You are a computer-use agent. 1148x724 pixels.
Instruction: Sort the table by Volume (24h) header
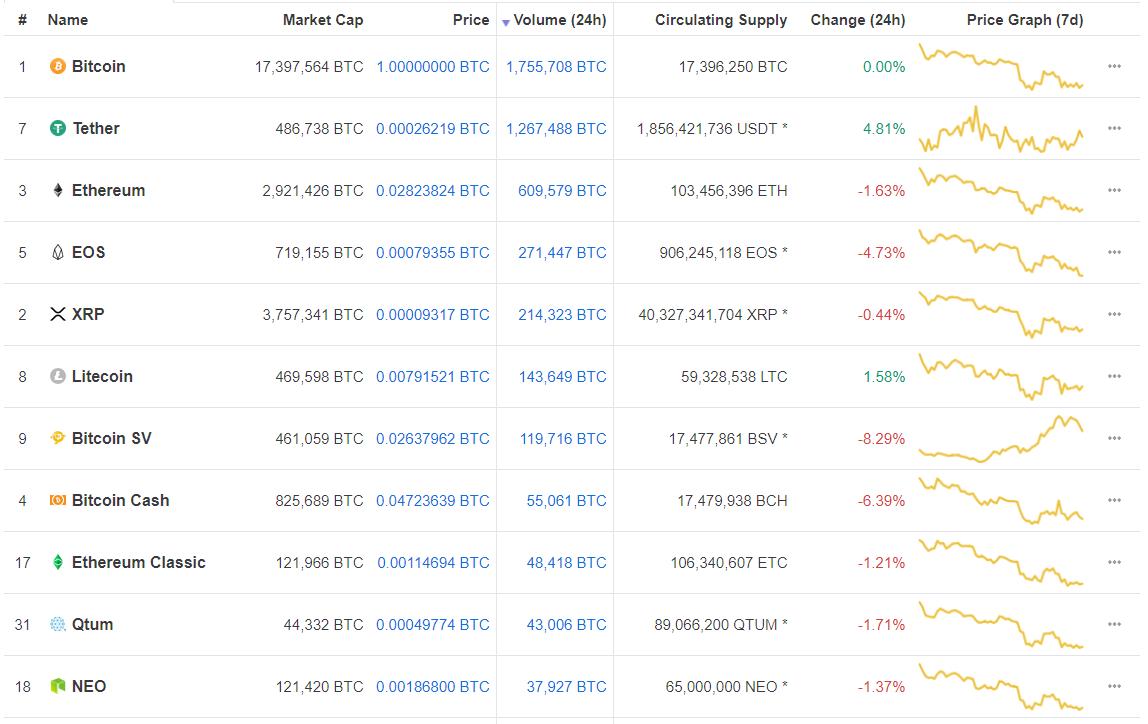(x=560, y=20)
